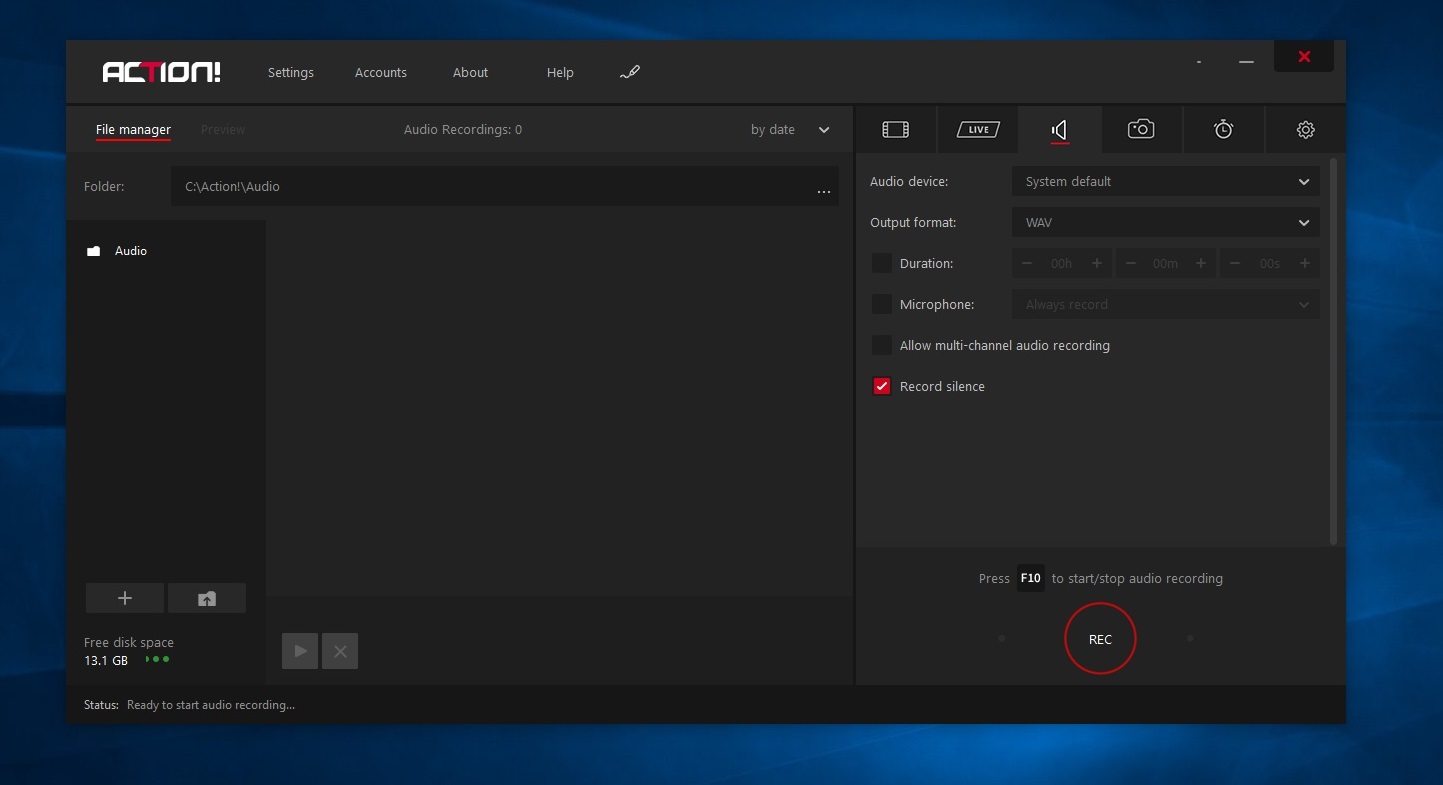The height and width of the screenshot is (785, 1443).
Task: Click the 00m minutes duration field
Action: pos(1165,264)
